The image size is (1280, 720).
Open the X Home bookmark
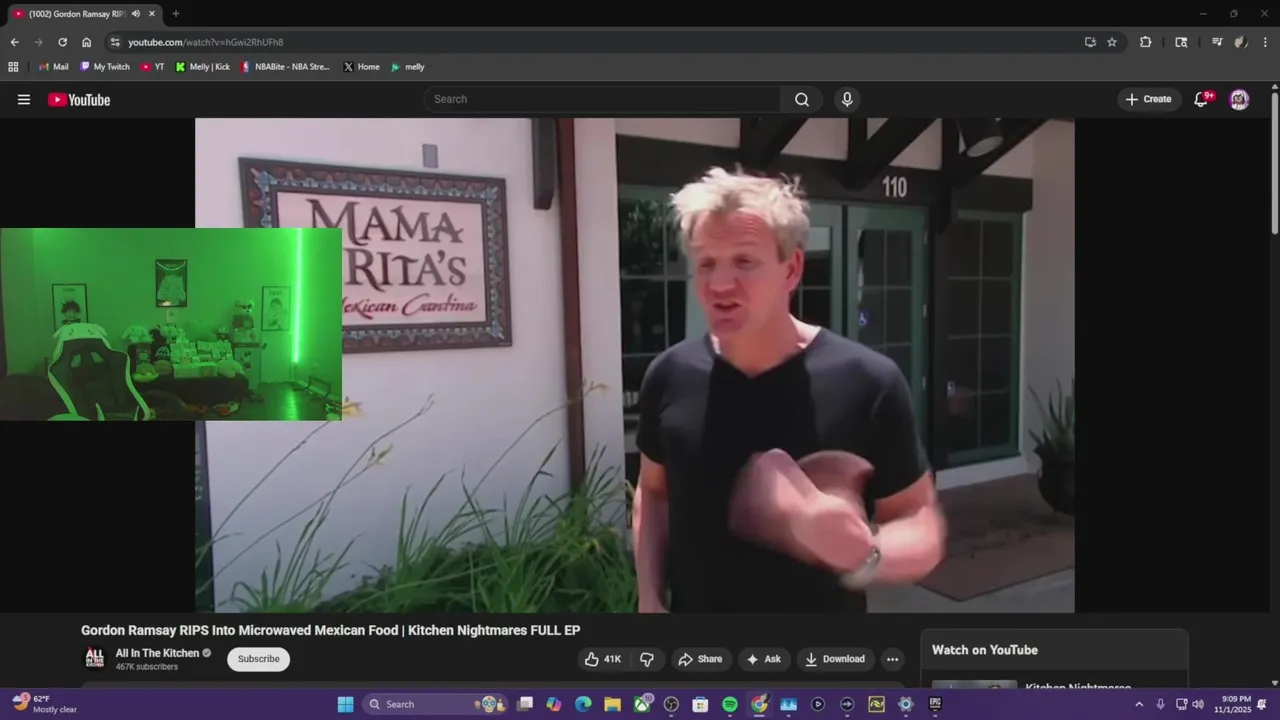361,67
